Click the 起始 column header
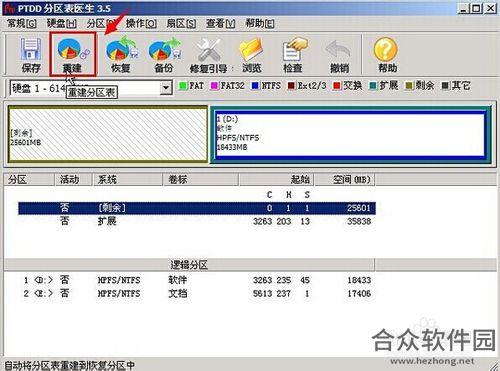Viewport: 500px width, 371px height. (x=277, y=179)
